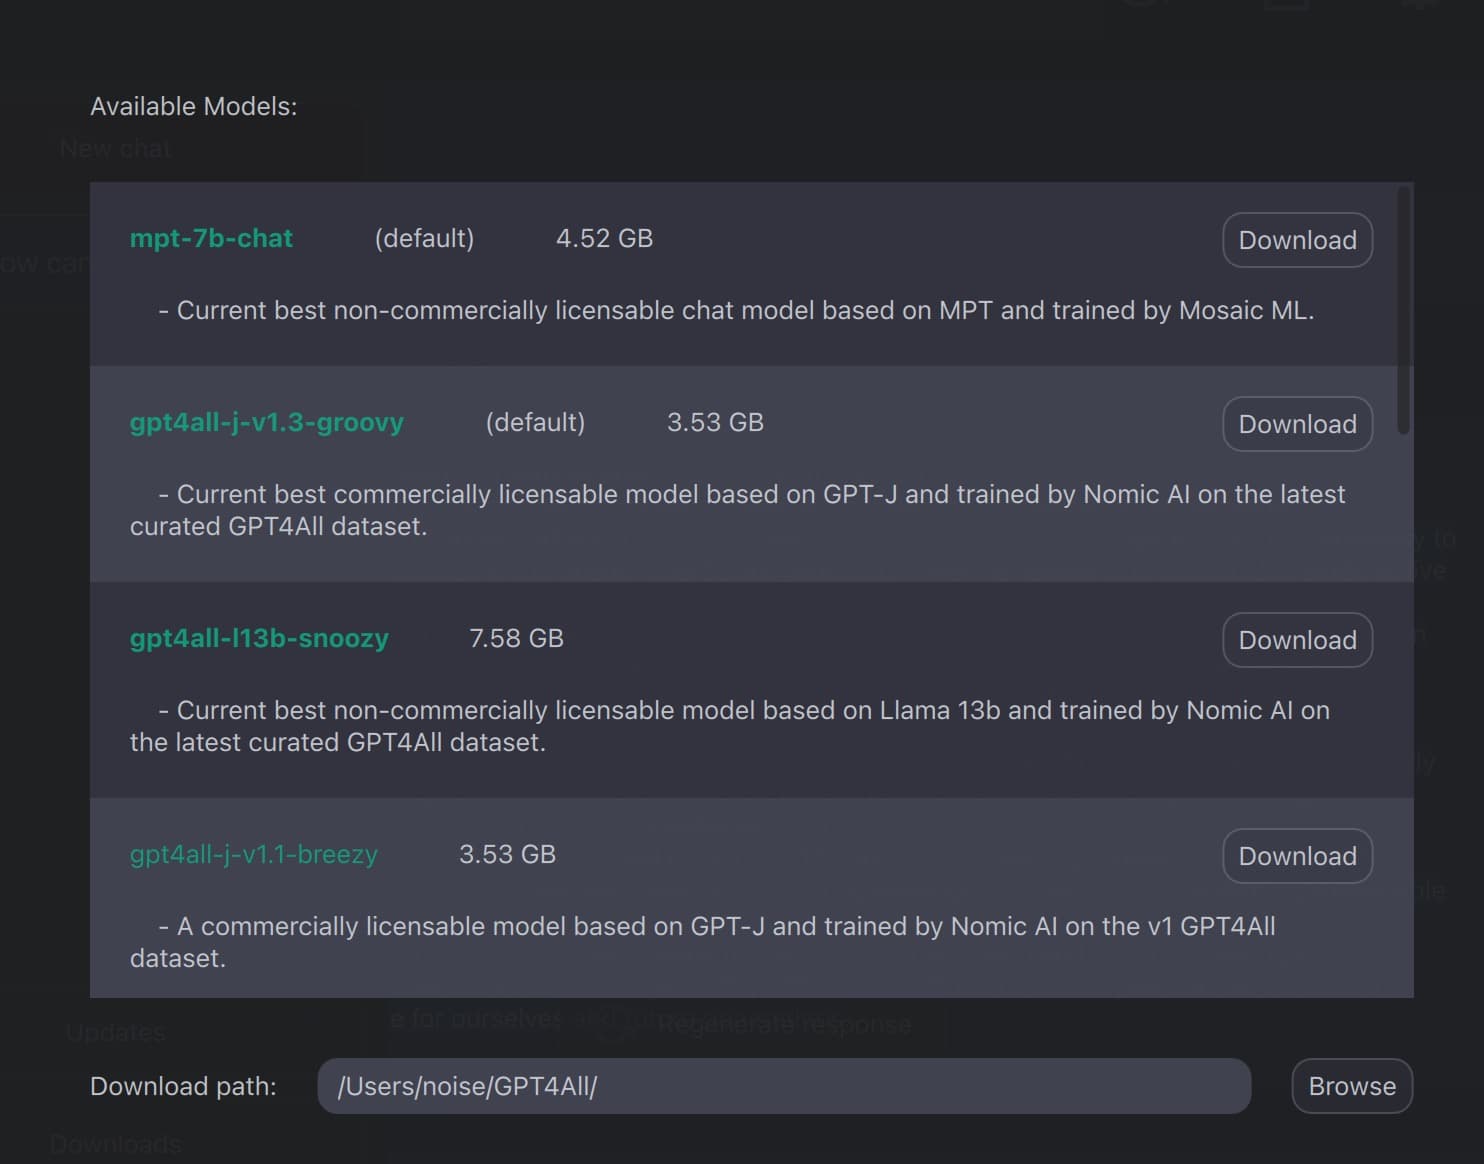Click the (default) tag beside mpt-7b-chat
The image size is (1484, 1164).
424,238
